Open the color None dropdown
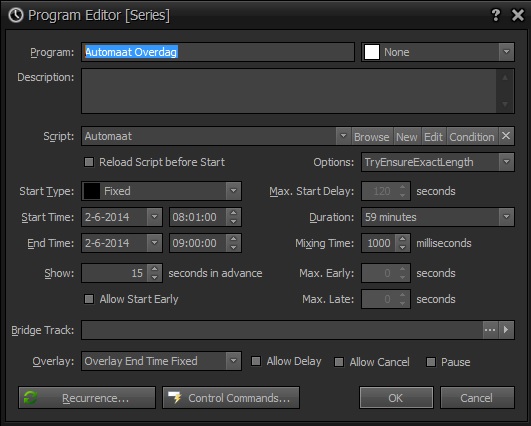531x426 pixels. 506,52
